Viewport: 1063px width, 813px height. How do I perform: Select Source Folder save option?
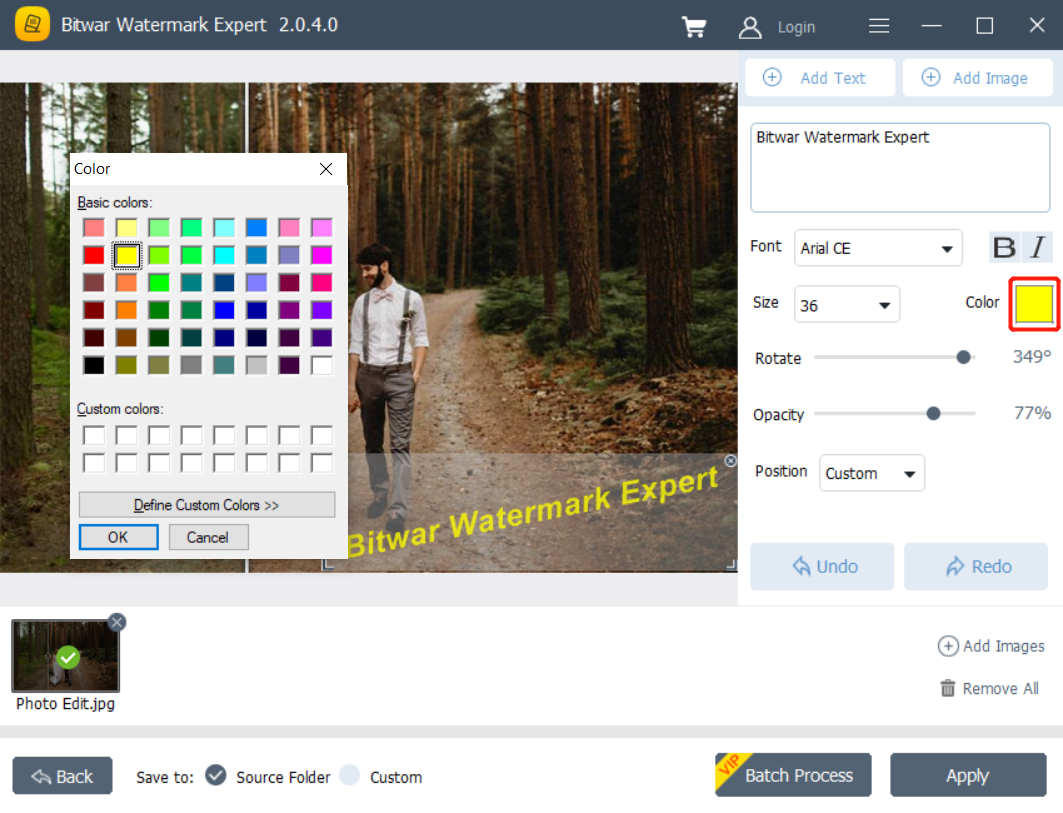[x=216, y=775]
